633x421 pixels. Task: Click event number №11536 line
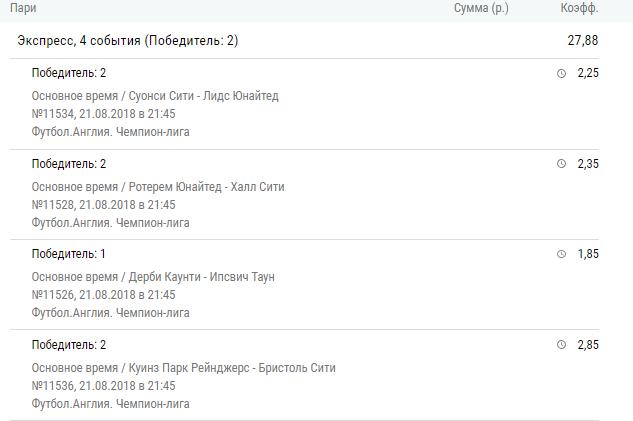pyautogui.click(x=103, y=385)
